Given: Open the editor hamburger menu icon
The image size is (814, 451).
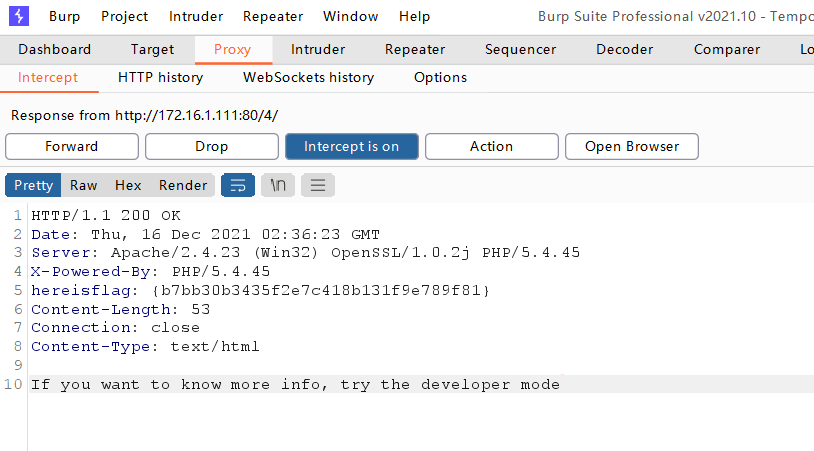Looking at the screenshot, I should click(x=318, y=185).
